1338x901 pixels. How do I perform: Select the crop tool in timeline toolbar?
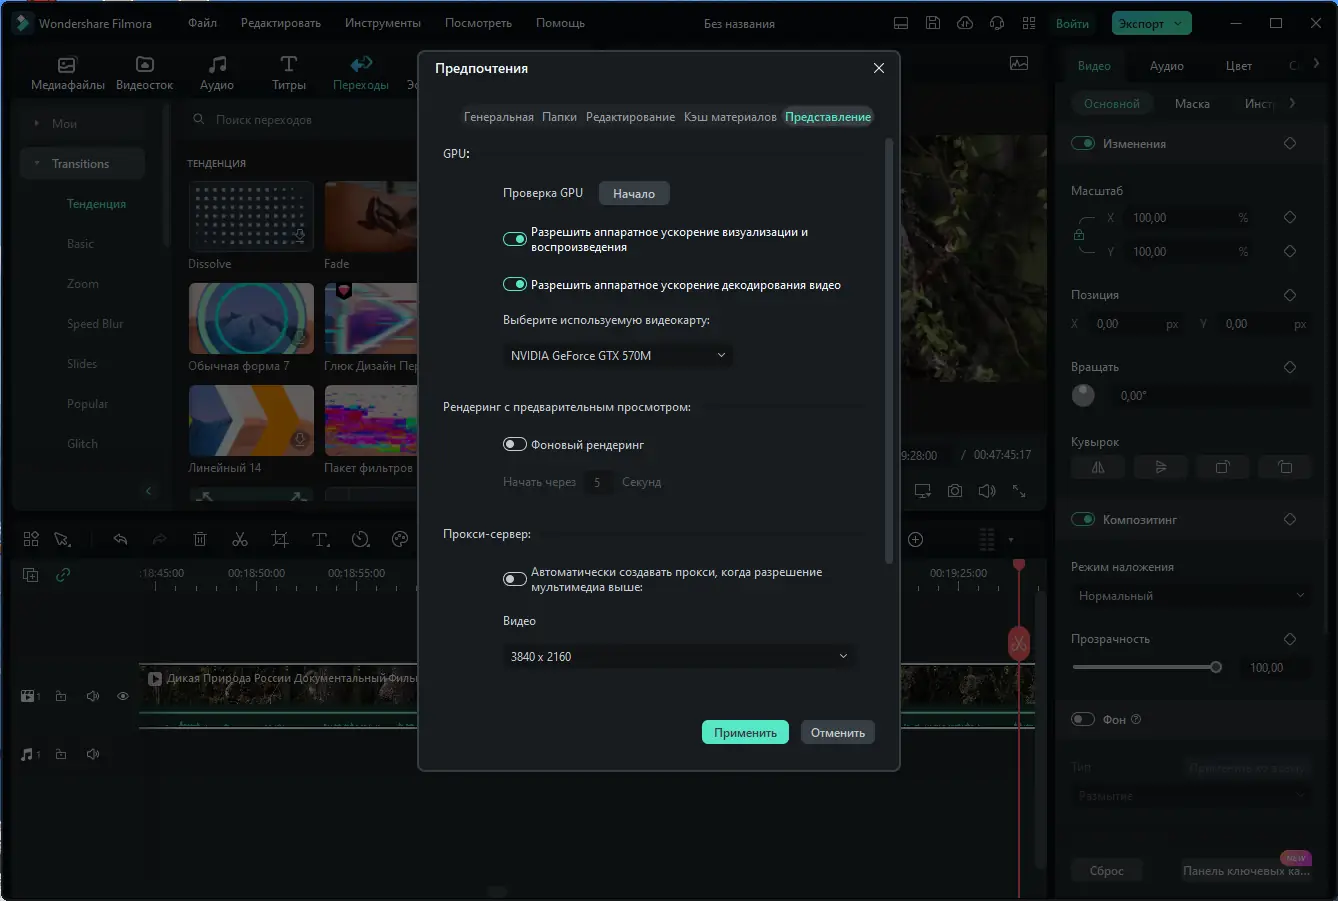click(x=280, y=540)
